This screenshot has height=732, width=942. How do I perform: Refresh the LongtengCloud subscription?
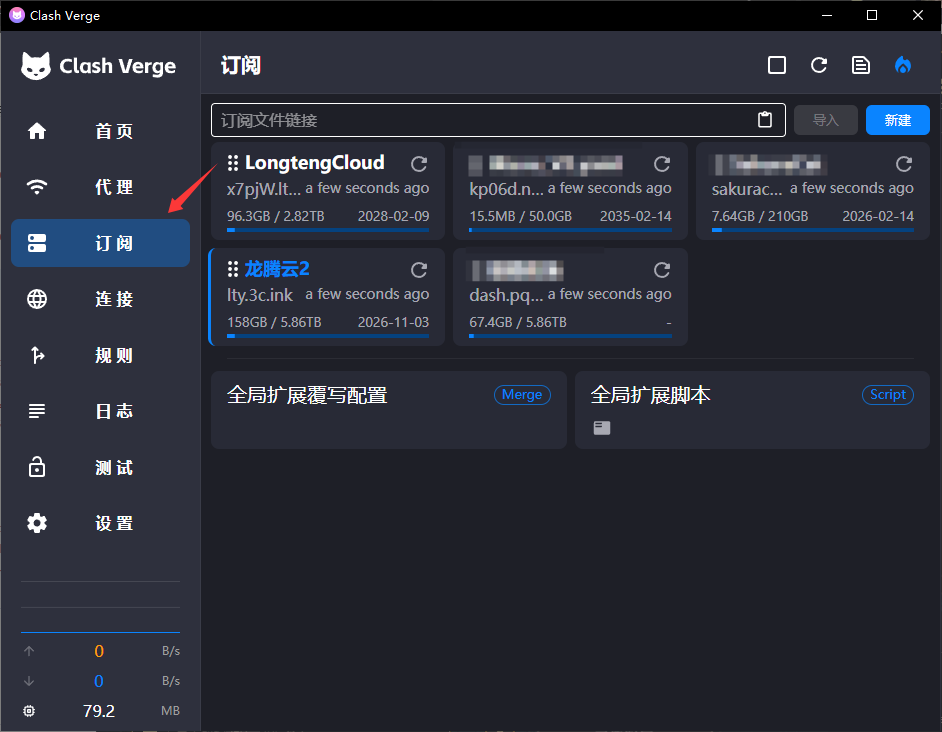coord(419,164)
